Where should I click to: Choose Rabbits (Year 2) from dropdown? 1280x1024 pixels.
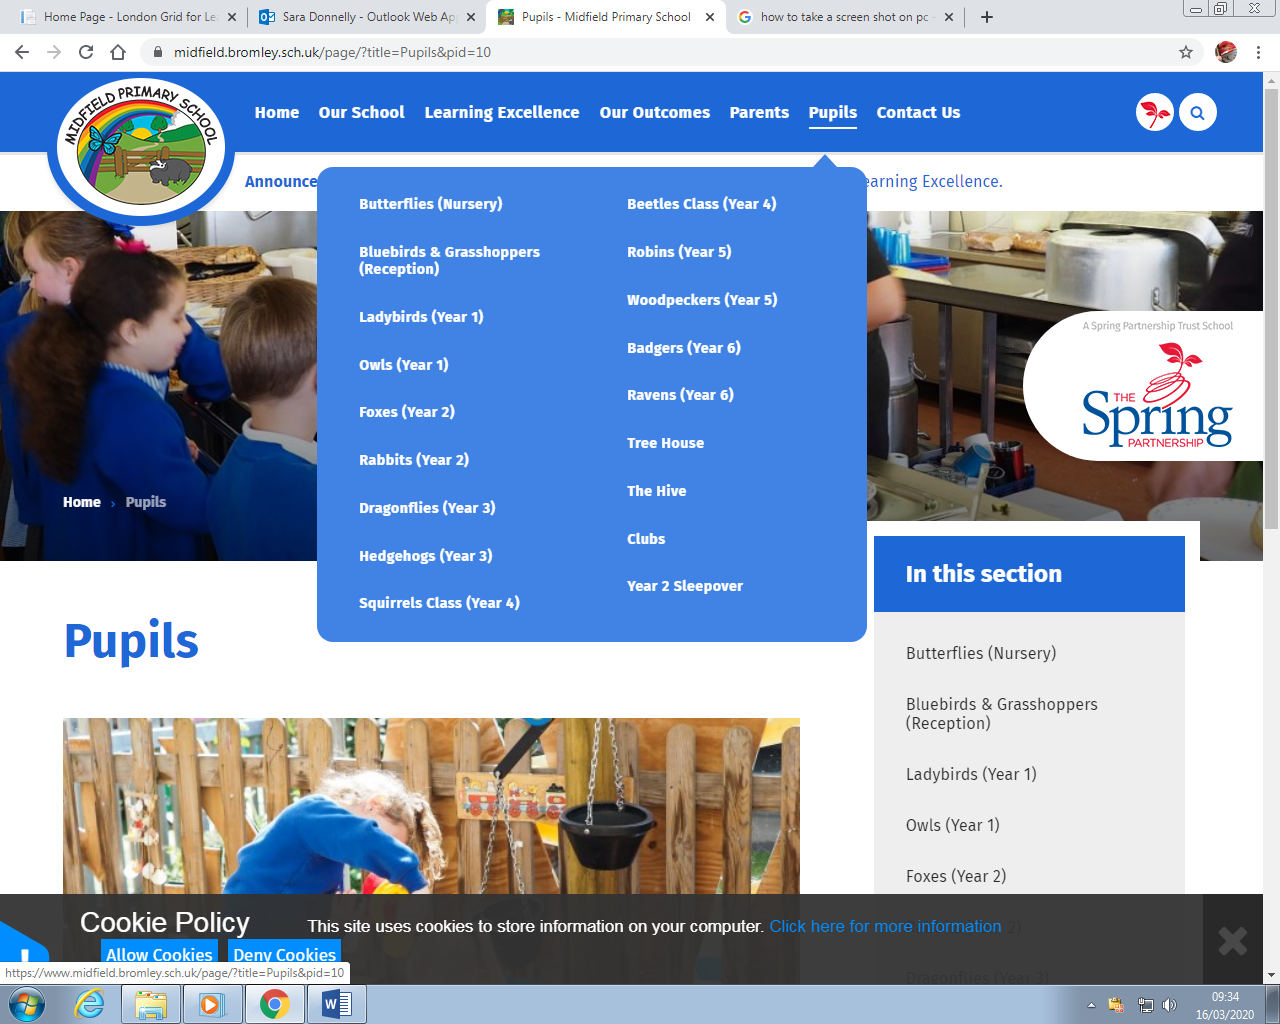tap(414, 460)
